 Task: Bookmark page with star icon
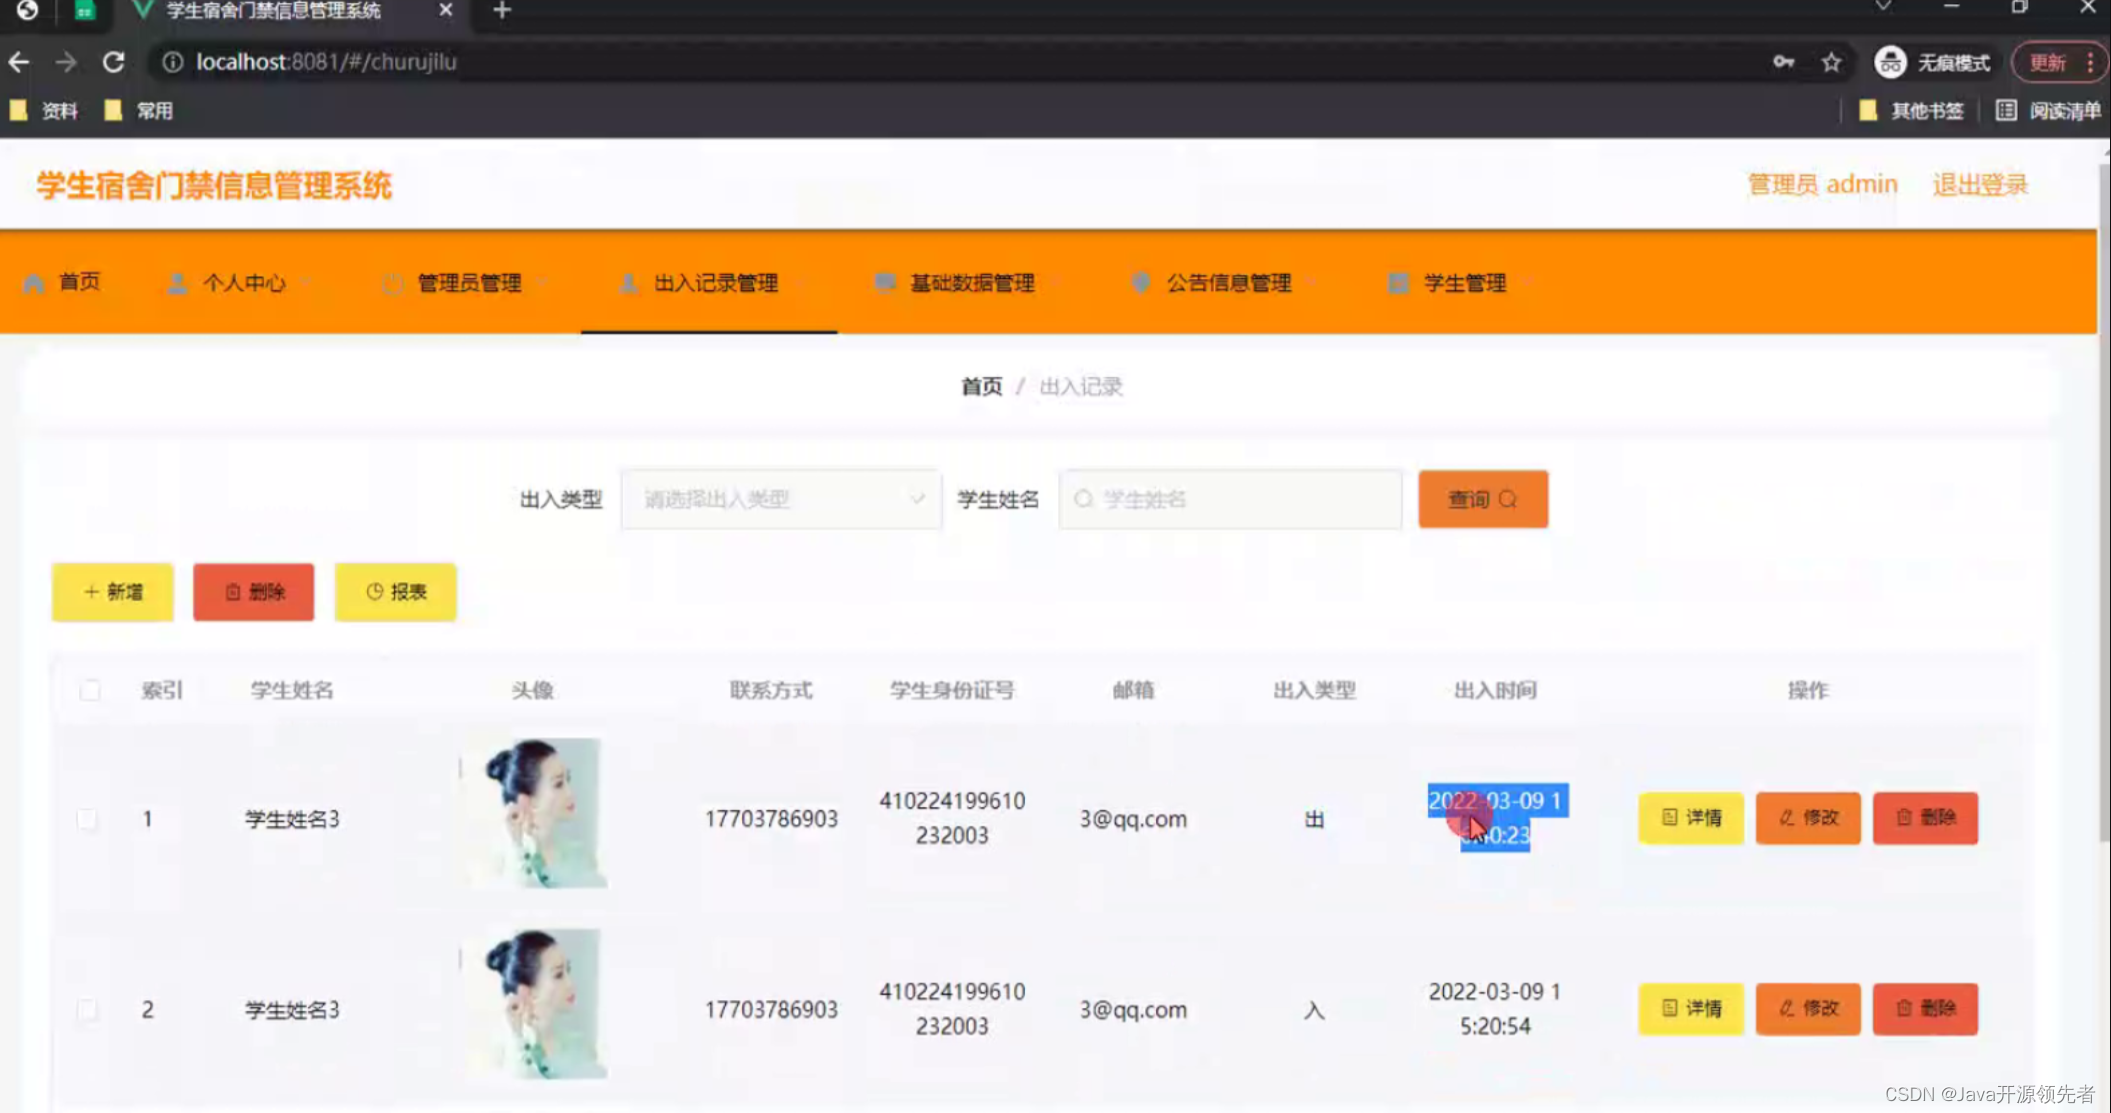click(1831, 62)
